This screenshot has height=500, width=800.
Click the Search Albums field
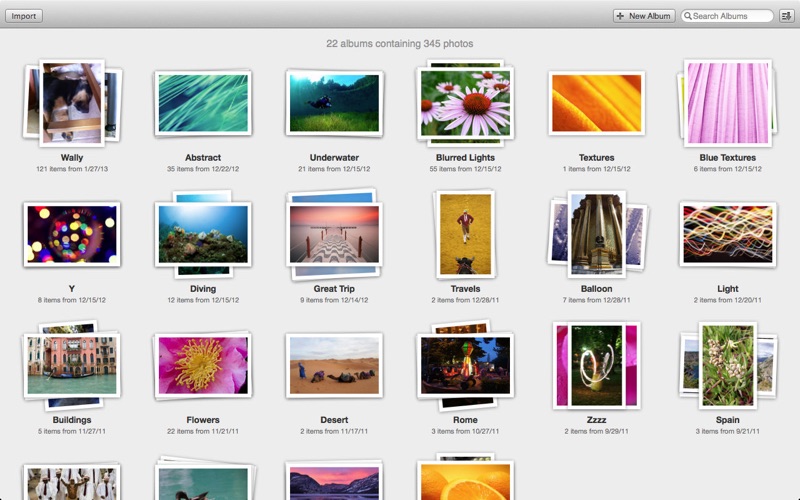point(732,16)
